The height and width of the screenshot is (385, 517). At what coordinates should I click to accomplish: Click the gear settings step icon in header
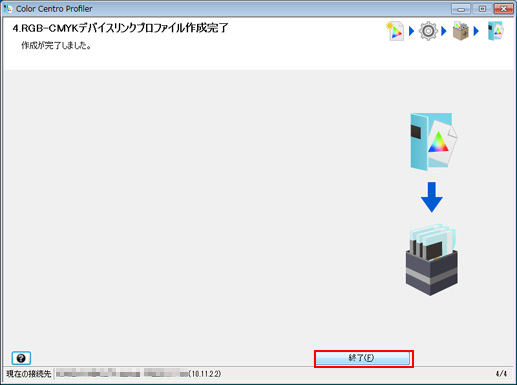428,31
